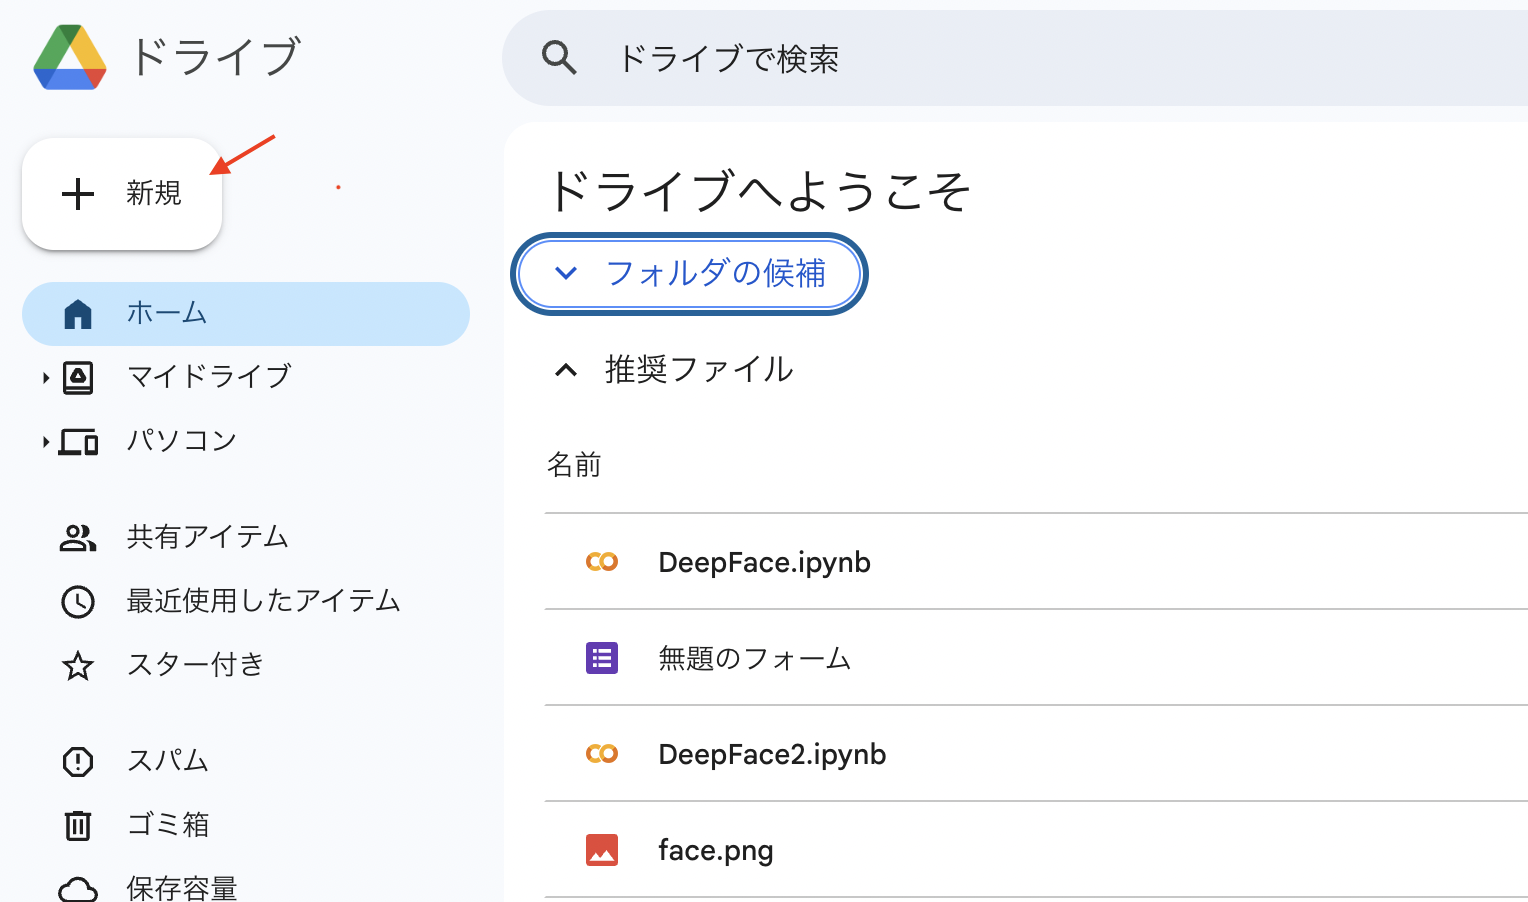
Task: Expand the マイドライブ tree item
Action: coord(44,377)
